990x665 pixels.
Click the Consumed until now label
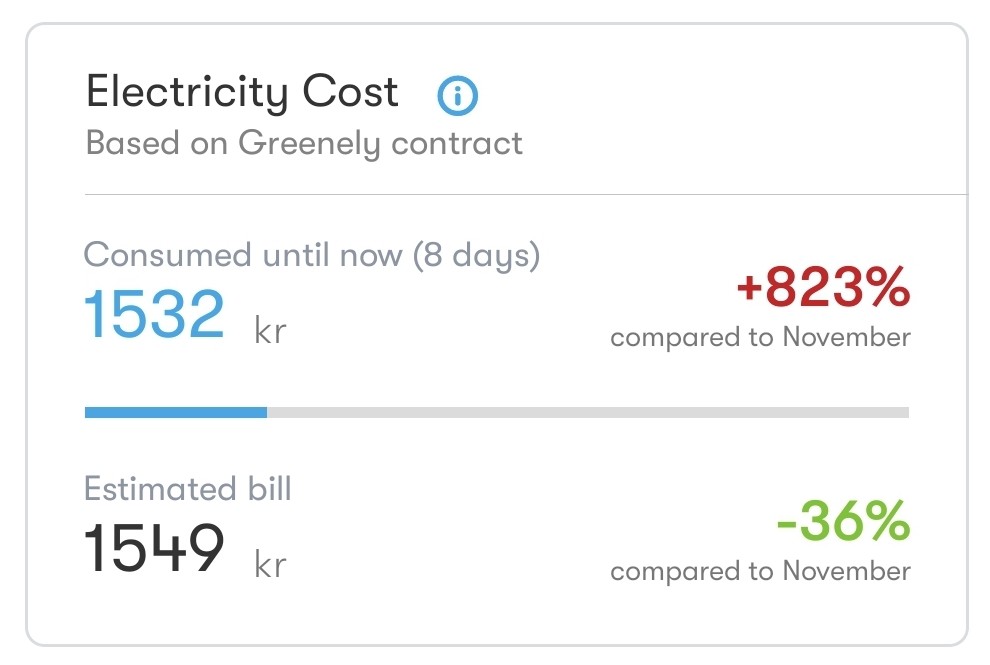[x=246, y=255]
